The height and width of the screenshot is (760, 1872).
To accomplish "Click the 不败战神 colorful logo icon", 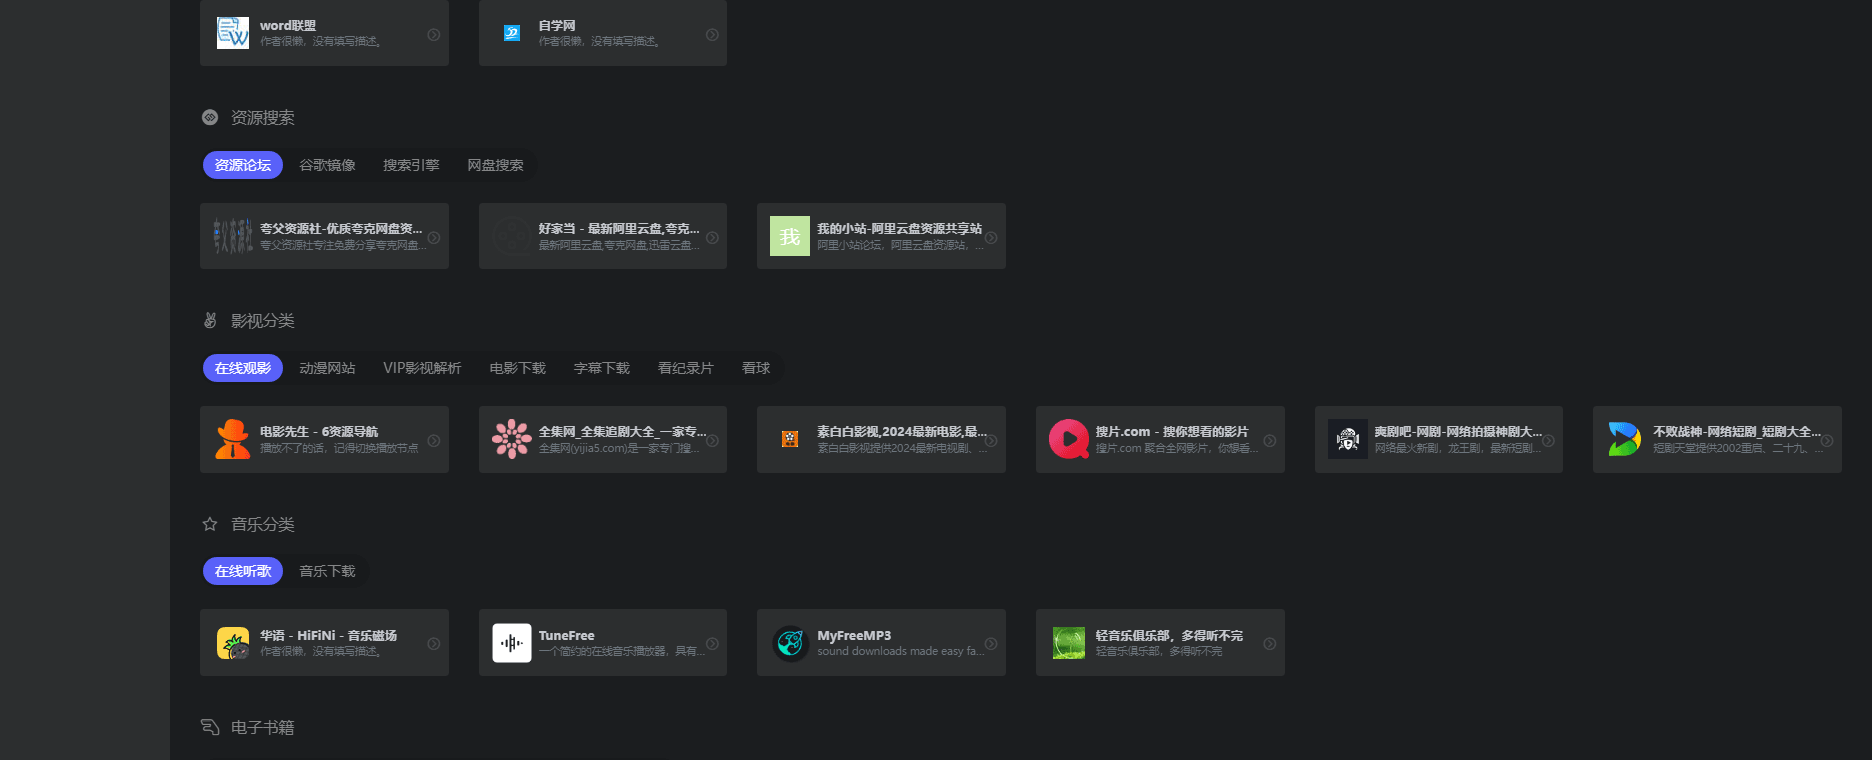I will point(1625,439).
